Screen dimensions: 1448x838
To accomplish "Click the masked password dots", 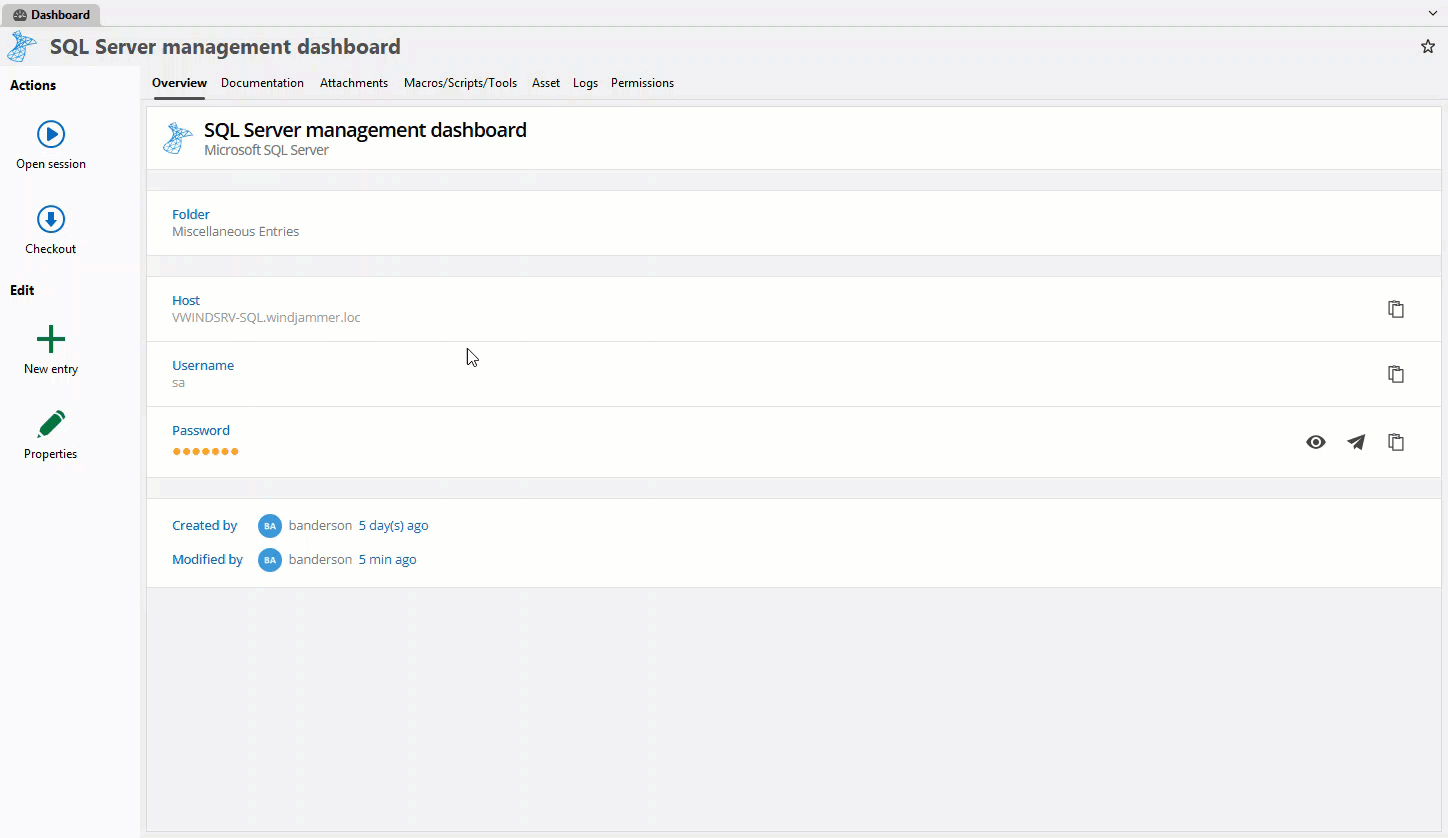I will 206,452.
